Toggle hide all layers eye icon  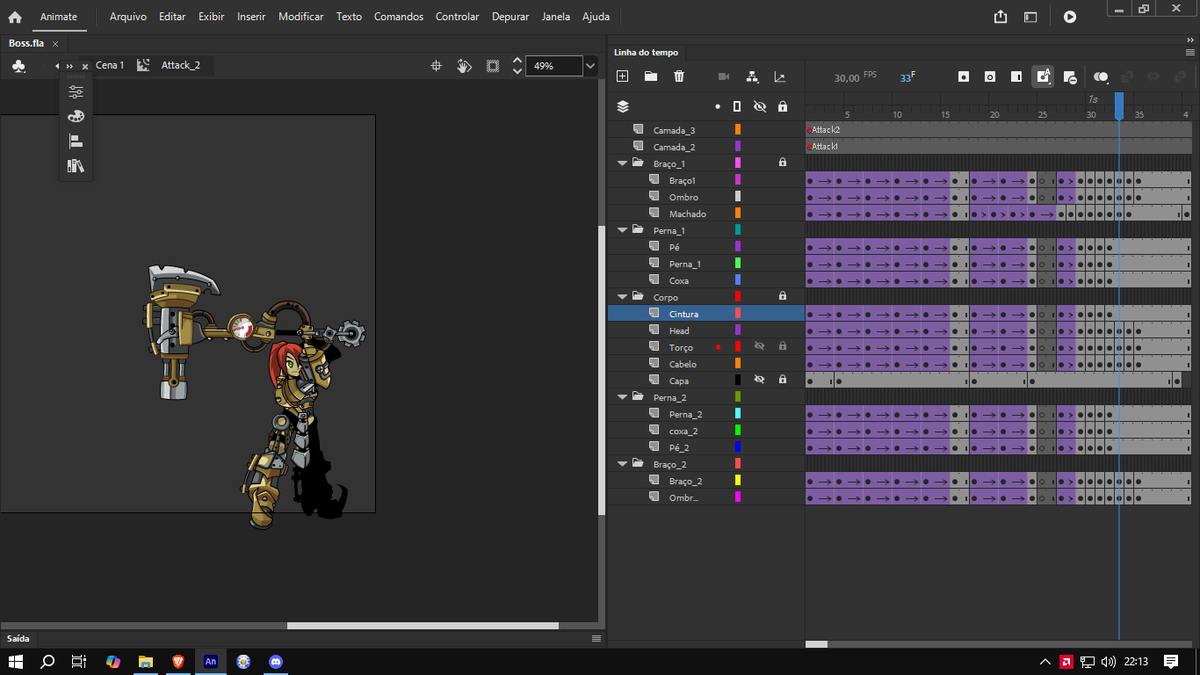pyautogui.click(x=760, y=106)
